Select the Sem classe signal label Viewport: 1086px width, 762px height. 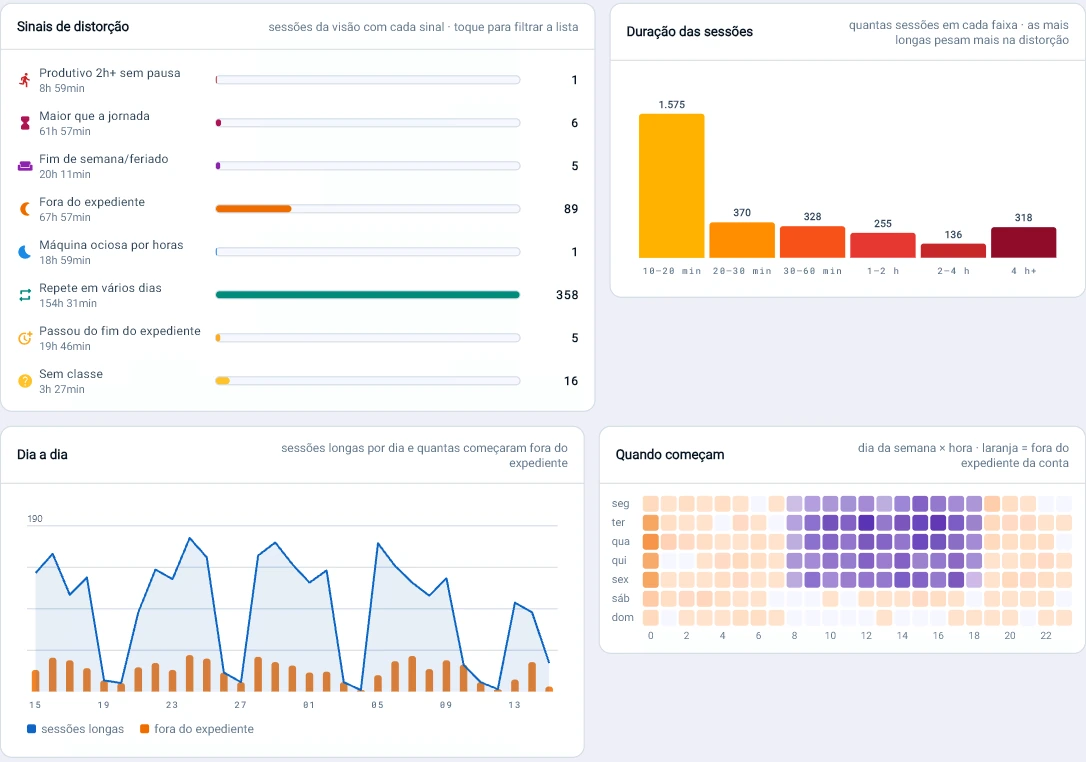pos(71,373)
